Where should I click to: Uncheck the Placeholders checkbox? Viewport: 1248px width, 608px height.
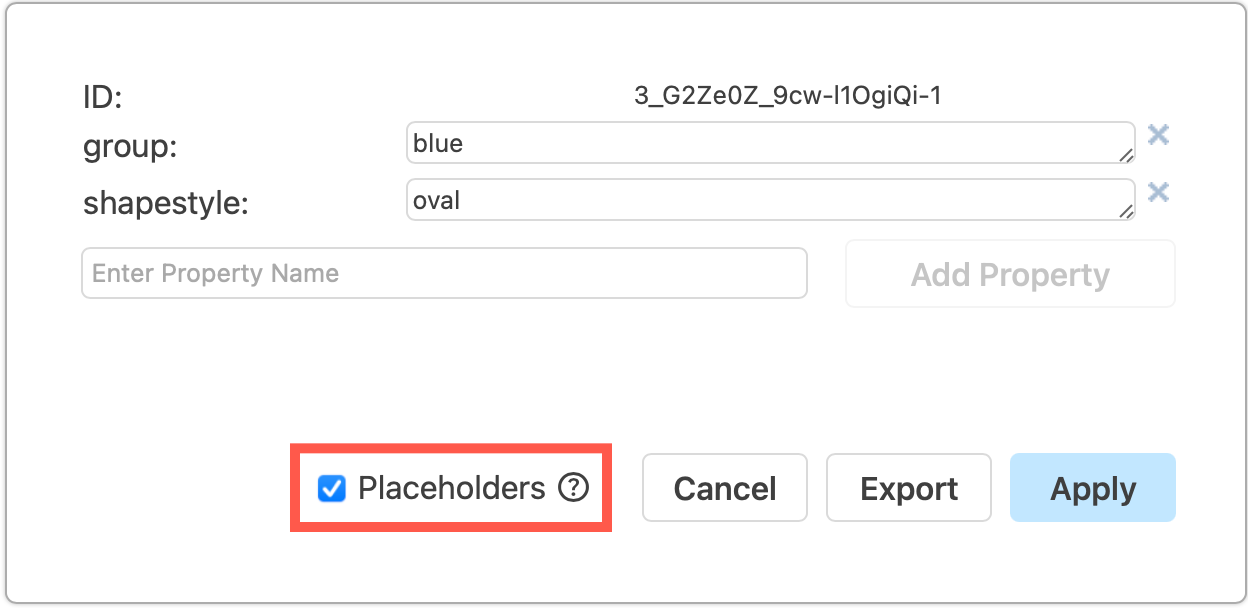pos(330,488)
